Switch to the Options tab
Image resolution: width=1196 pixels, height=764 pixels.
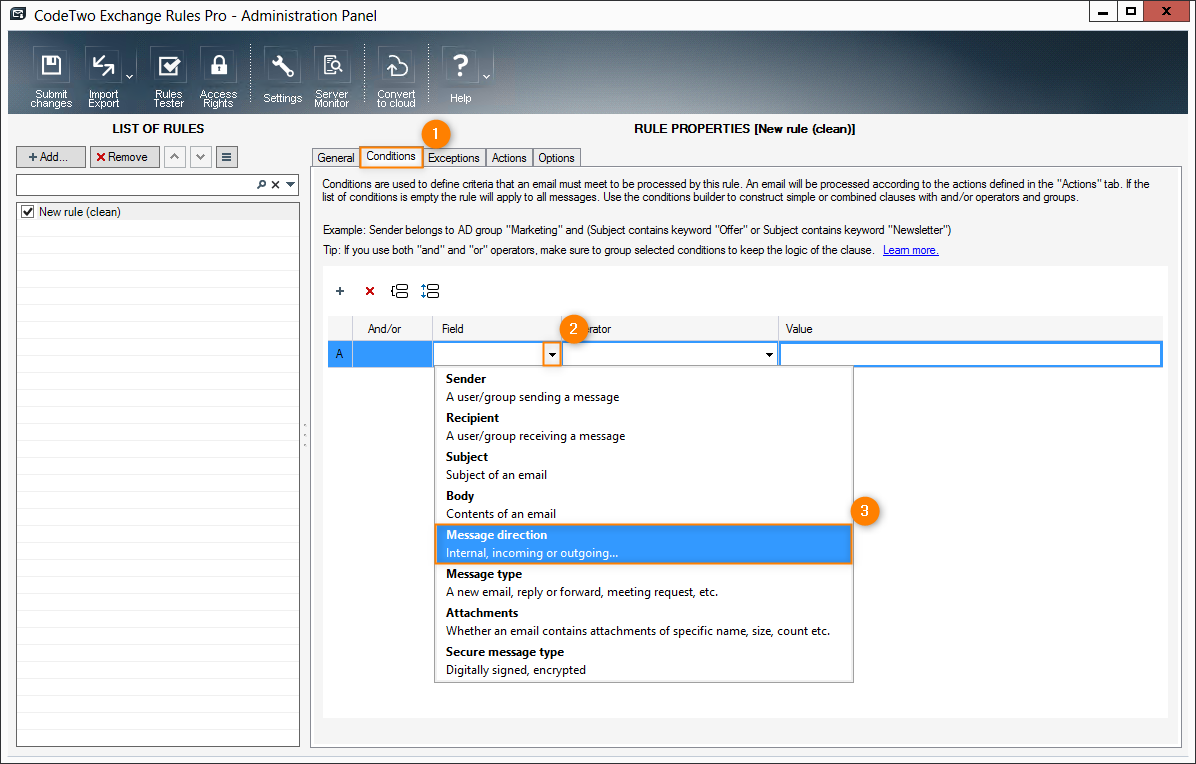click(556, 158)
